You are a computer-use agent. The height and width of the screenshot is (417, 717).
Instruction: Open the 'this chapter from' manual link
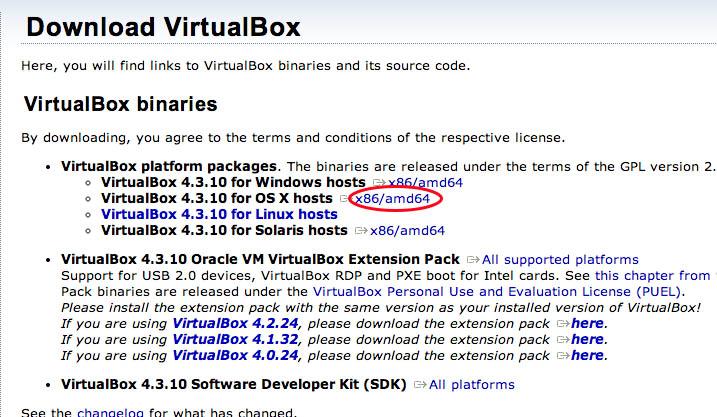pyautogui.click(x=652, y=275)
